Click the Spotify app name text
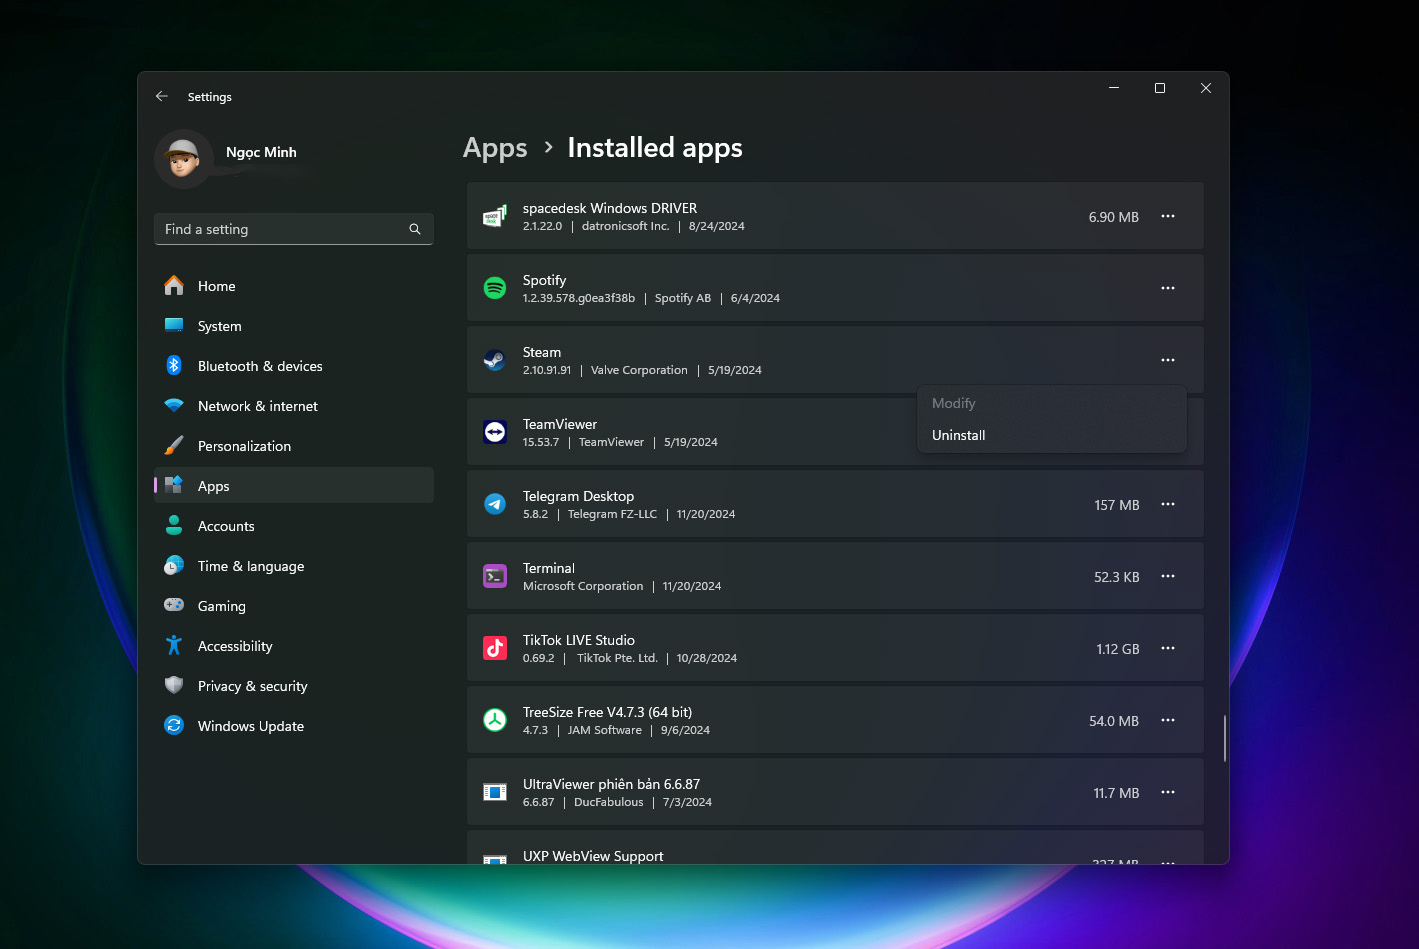The height and width of the screenshot is (949, 1419). 544,280
